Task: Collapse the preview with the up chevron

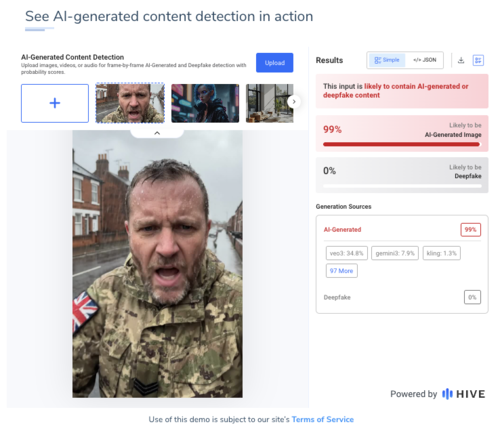Action: [157, 133]
